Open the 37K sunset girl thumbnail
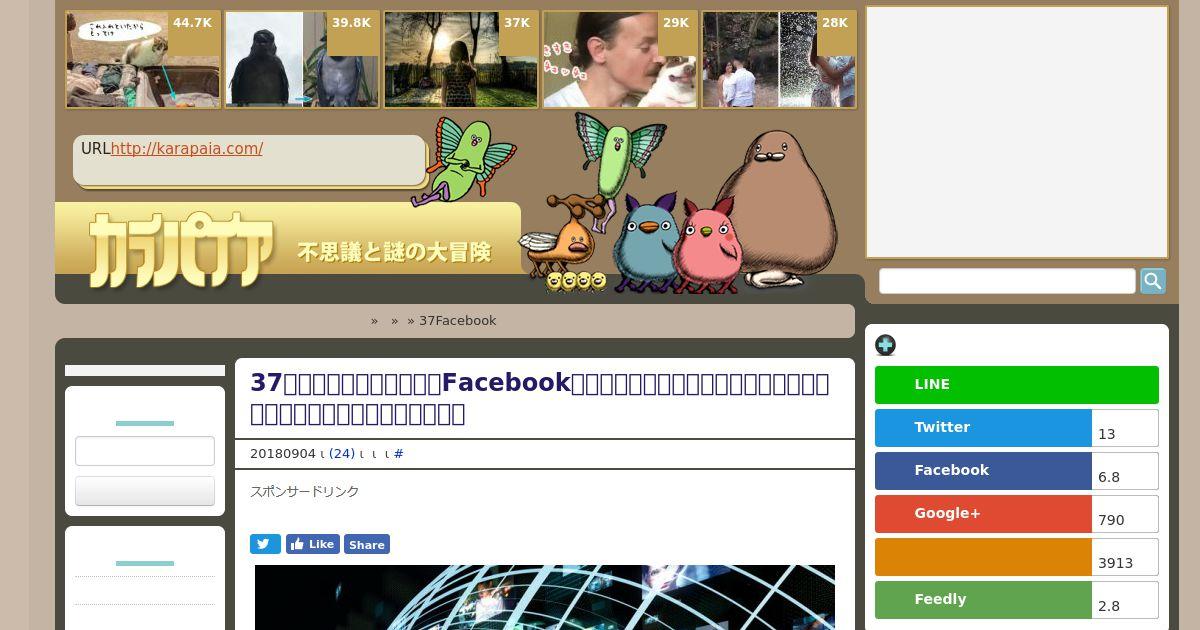The height and width of the screenshot is (630, 1200). (x=461, y=60)
